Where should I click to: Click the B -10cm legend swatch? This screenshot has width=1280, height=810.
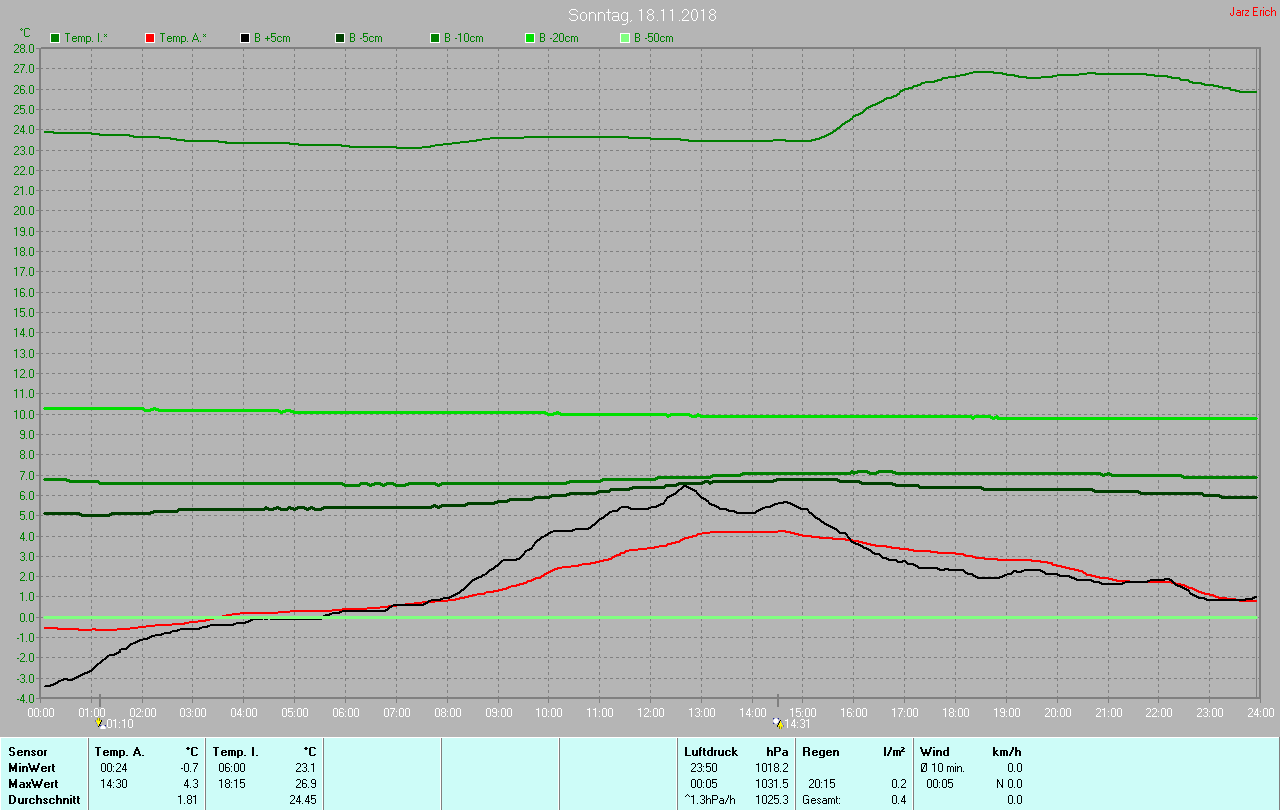coord(435,38)
